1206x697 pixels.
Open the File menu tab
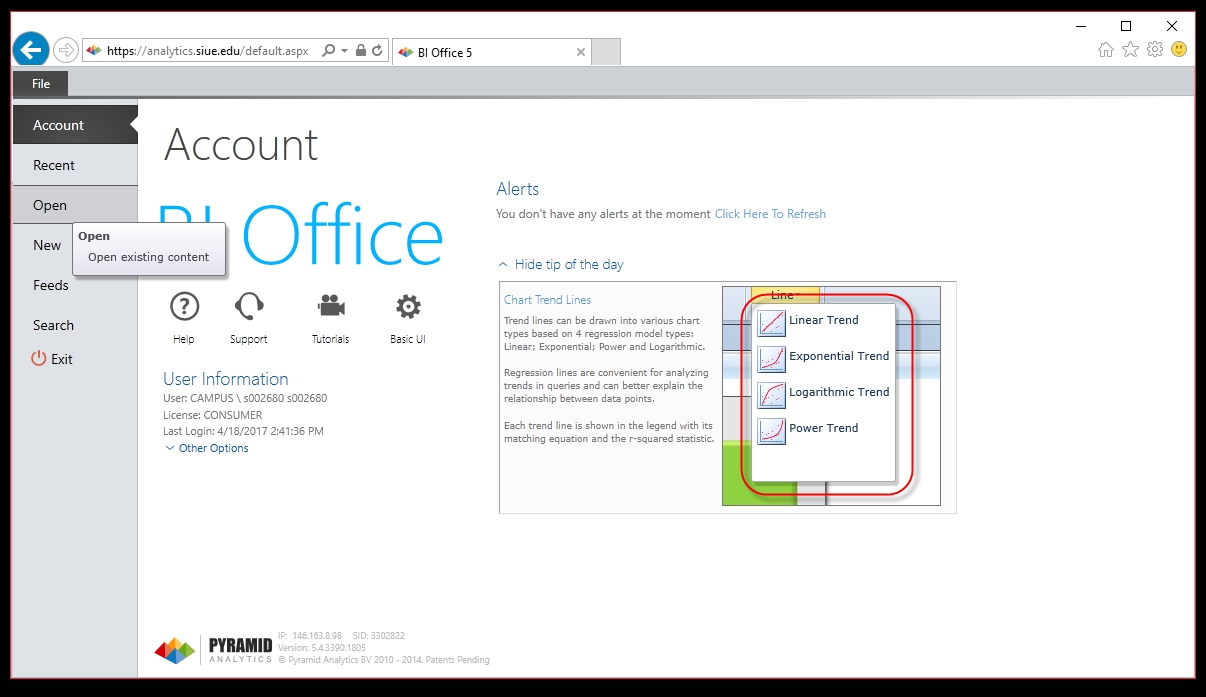[41, 84]
